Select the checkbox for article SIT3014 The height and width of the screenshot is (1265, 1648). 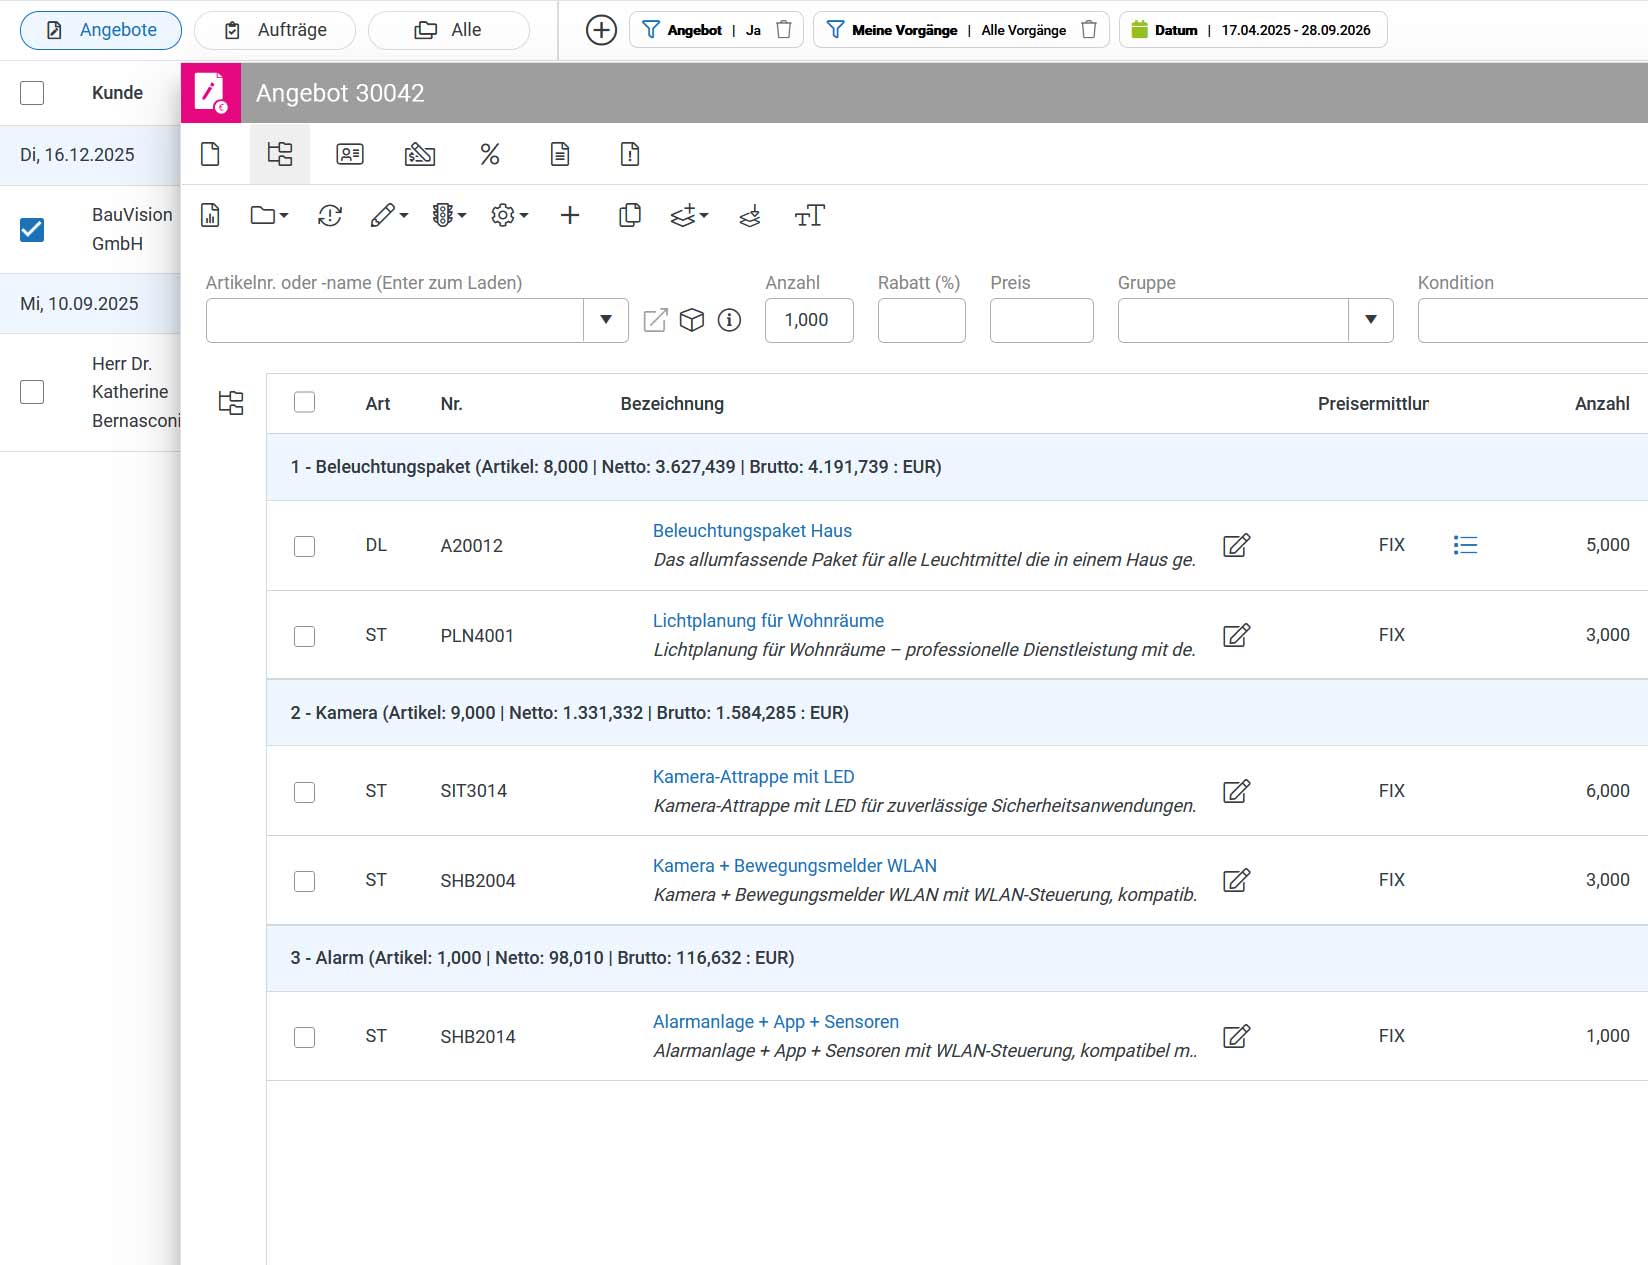305,792
